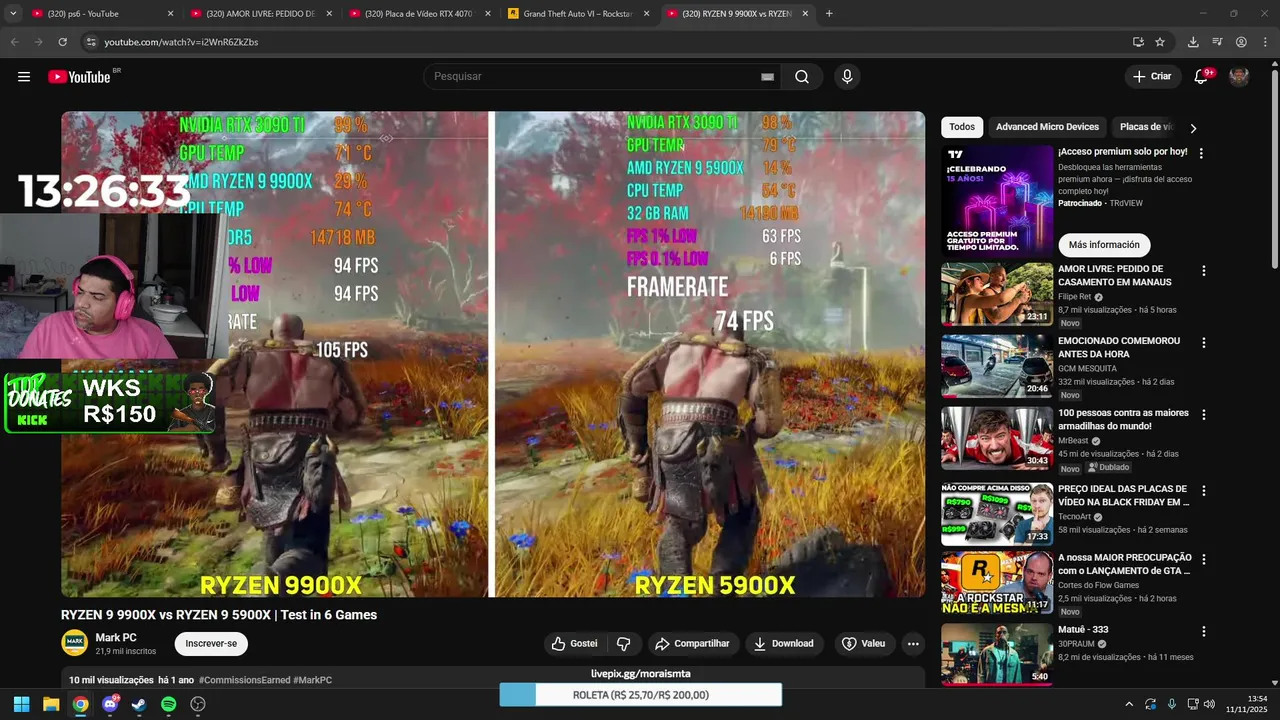The image size is (1280, 720).
Task: Open Mark PC channel avatar
Action: click(74, 643)
